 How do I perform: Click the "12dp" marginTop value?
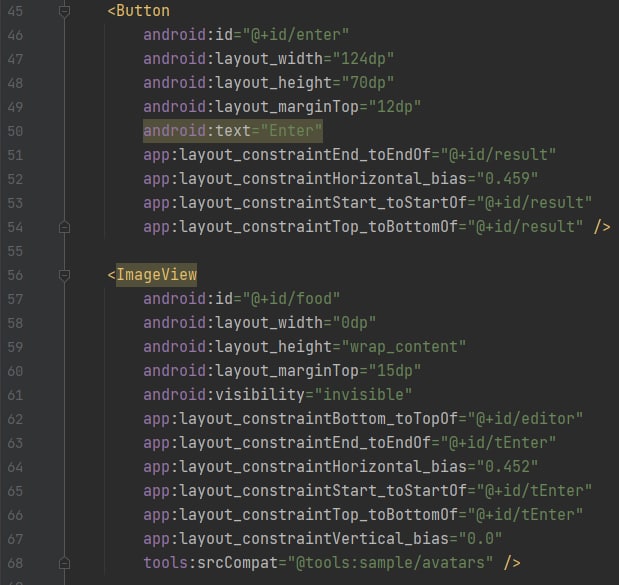point(395,107)
